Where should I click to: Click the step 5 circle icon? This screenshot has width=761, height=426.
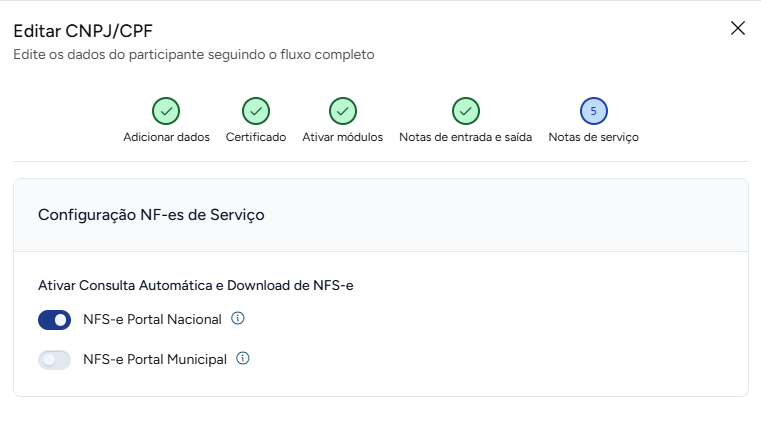pyautogui.click(x=594, y=111)
